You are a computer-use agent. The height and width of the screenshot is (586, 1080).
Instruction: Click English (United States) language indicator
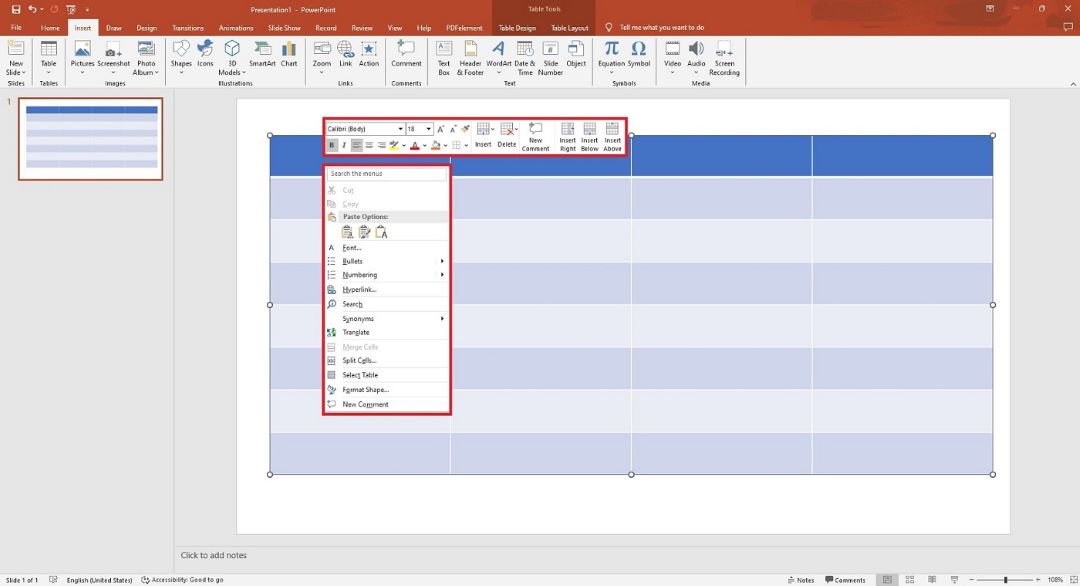point(99,580)
